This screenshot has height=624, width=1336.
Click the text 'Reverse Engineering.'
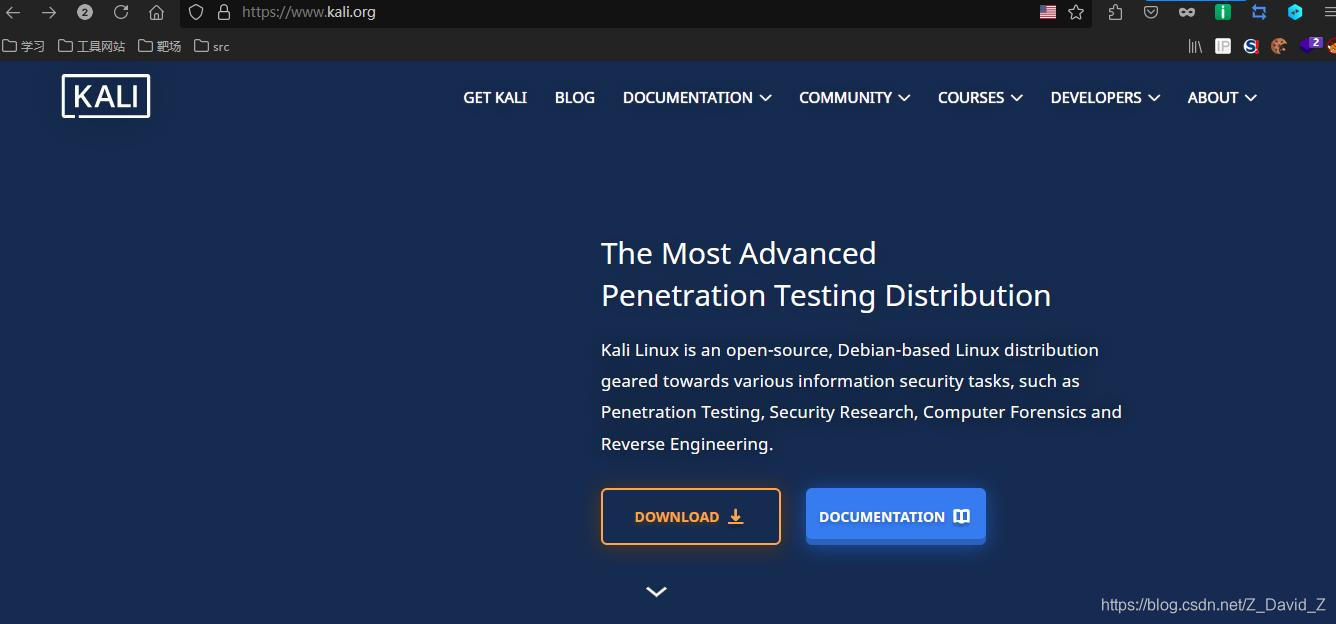(x=687, y=444)
